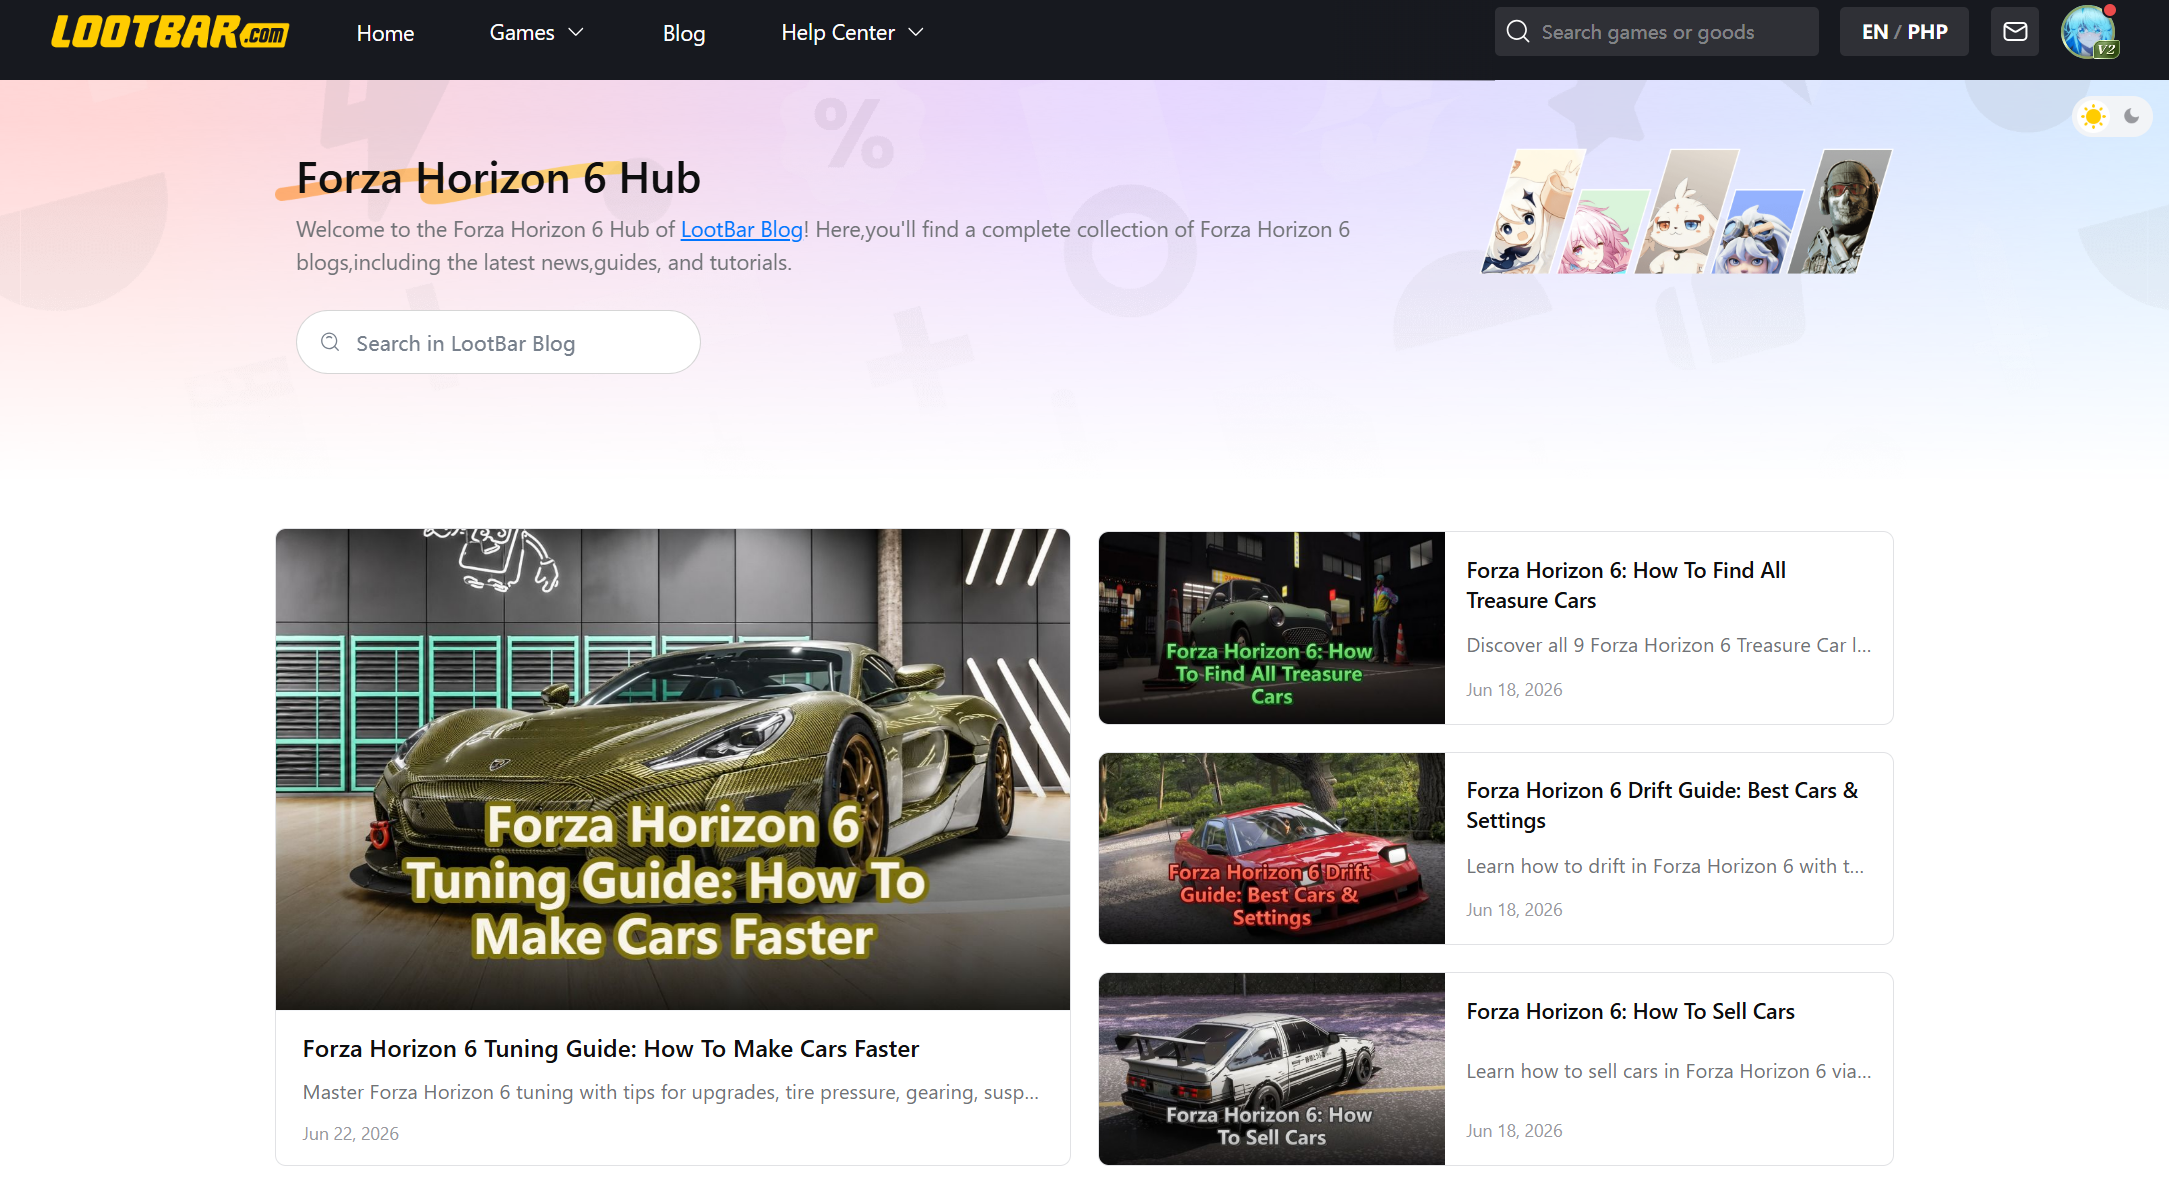This screenshot has height=1186, width=2169.
Task: Click the masked soldier character banner image
Action: (x=1841, y=211)
